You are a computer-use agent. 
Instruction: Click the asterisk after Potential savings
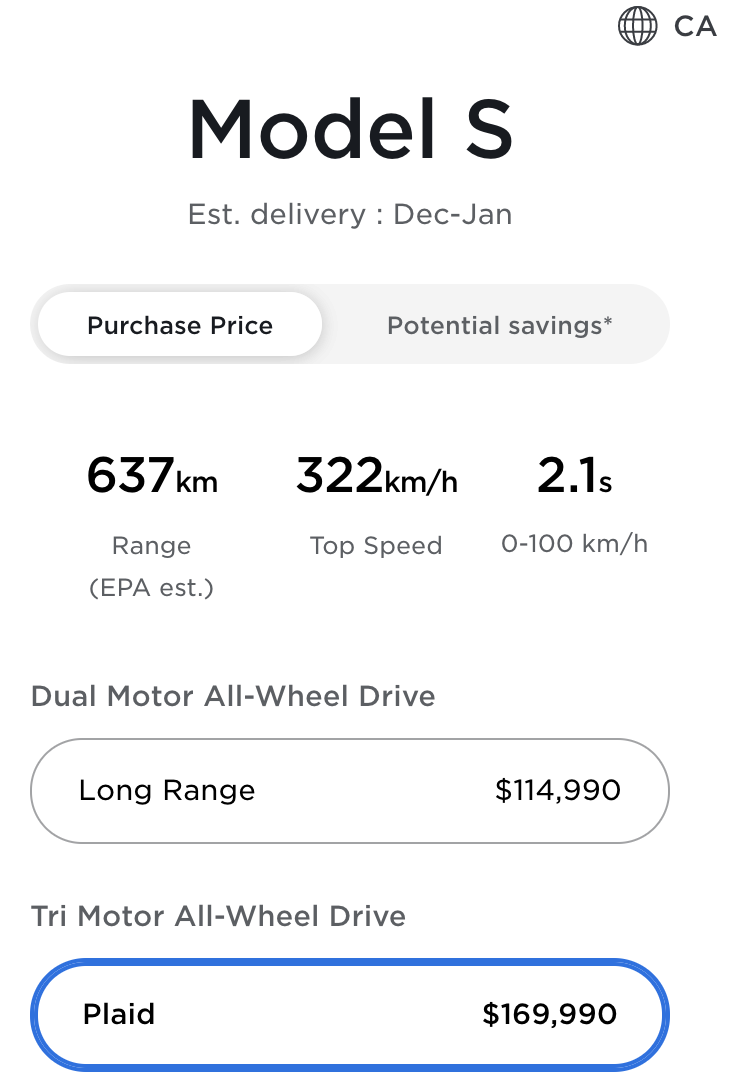608,321
